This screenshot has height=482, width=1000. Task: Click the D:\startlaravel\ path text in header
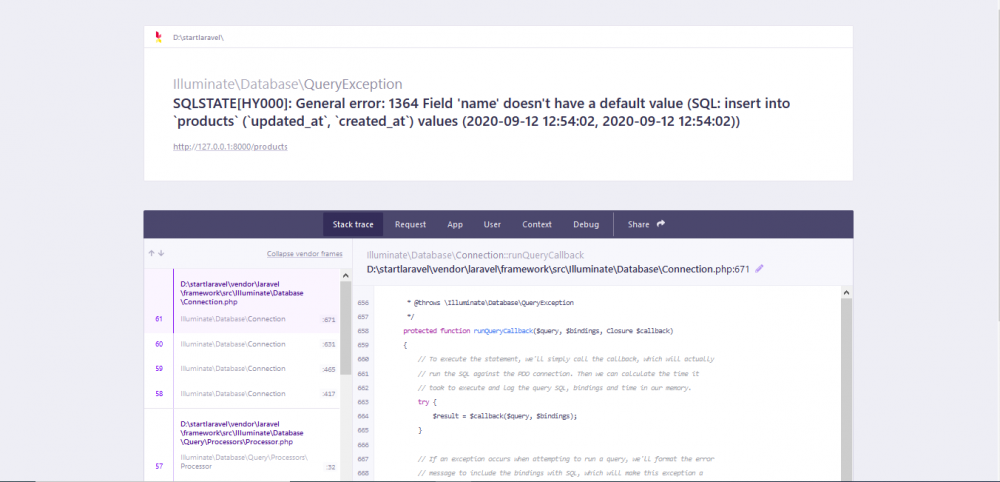[198, 38]
